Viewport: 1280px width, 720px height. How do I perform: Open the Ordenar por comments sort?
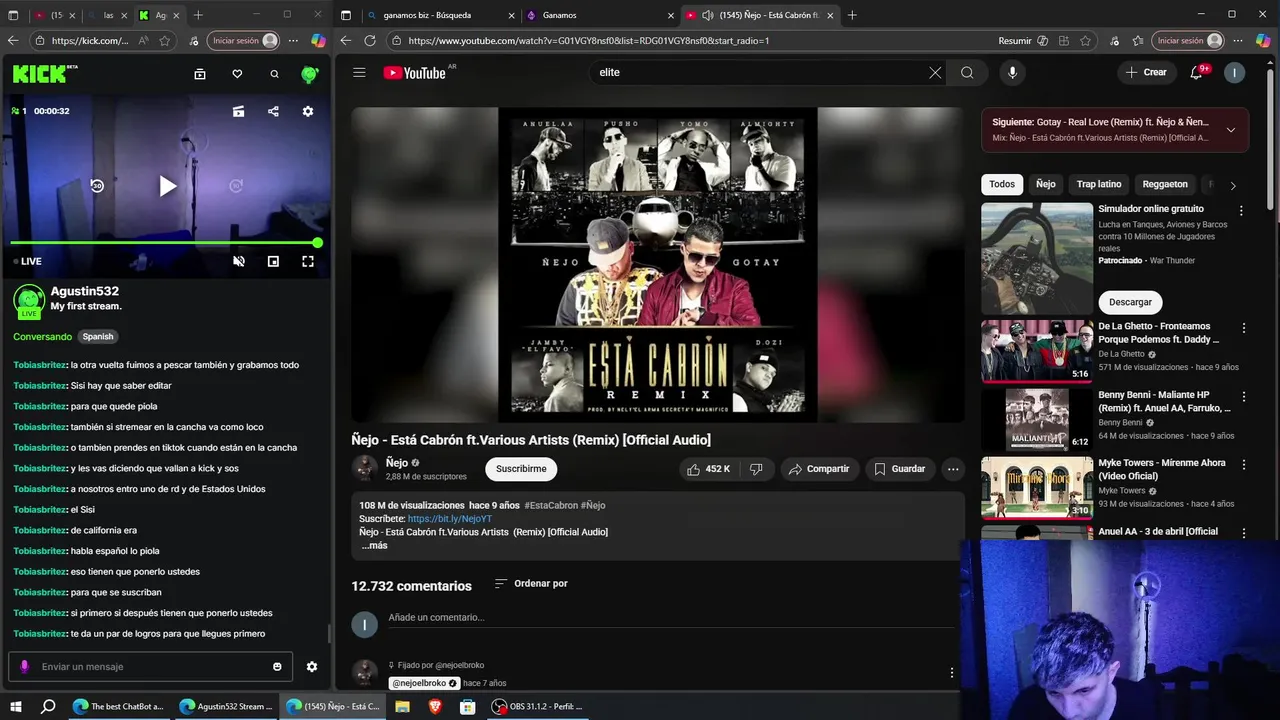click(x=531, y=584)
